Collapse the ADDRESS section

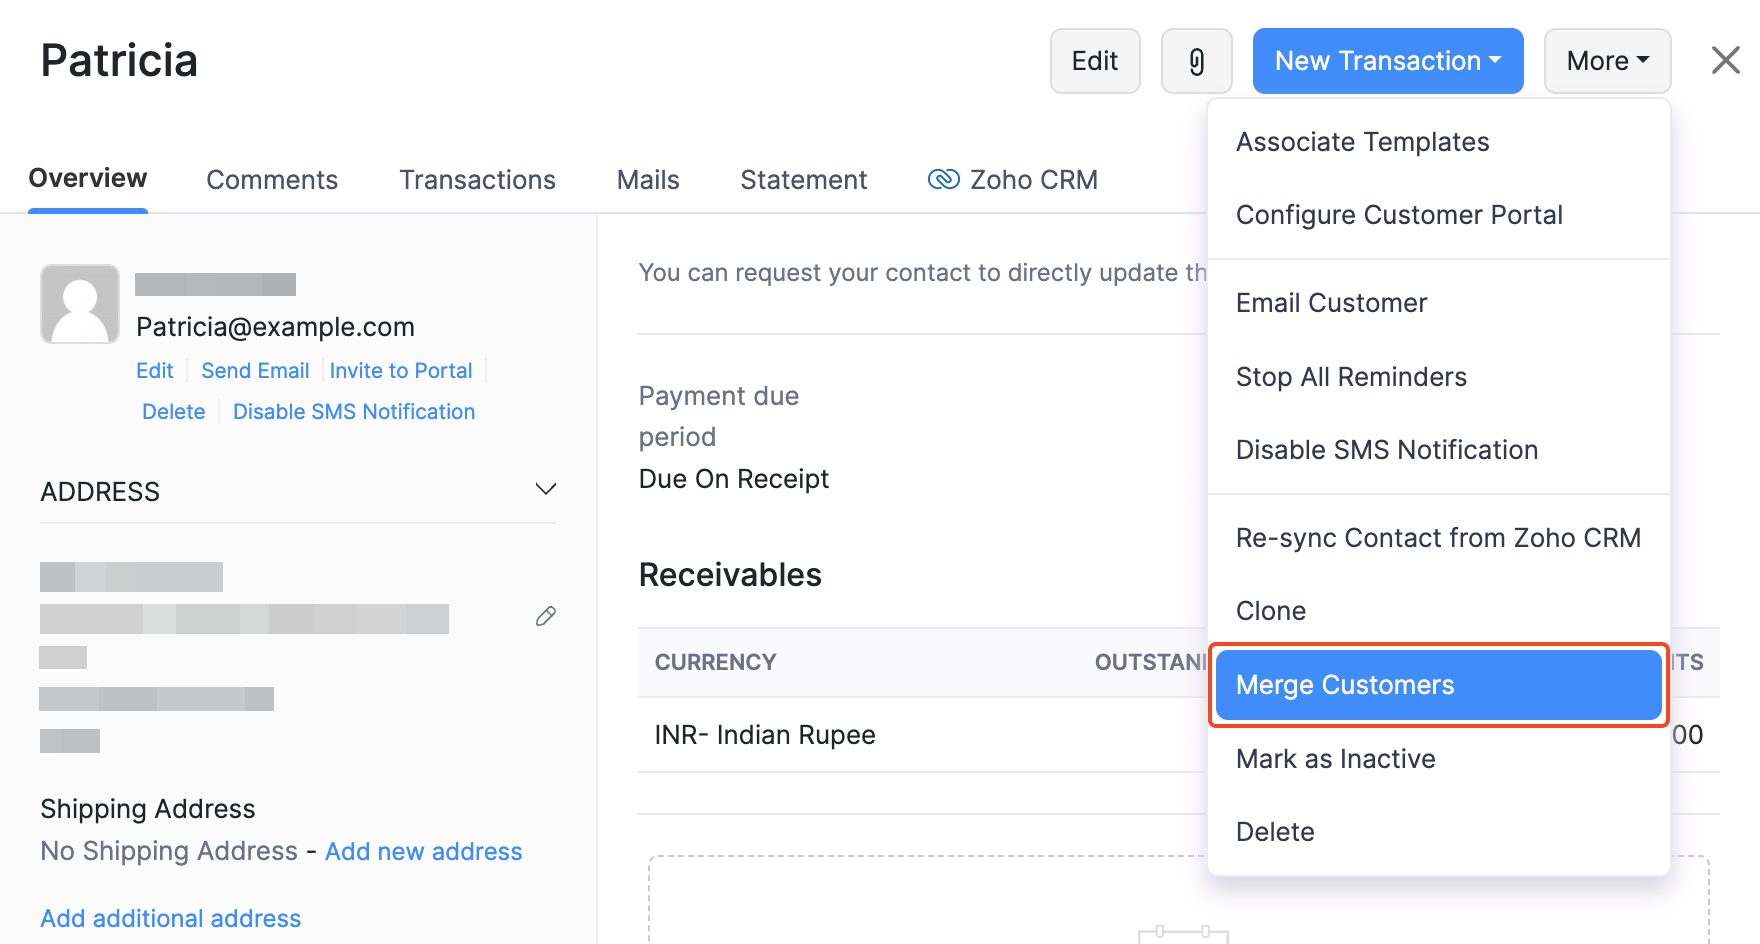545,489
